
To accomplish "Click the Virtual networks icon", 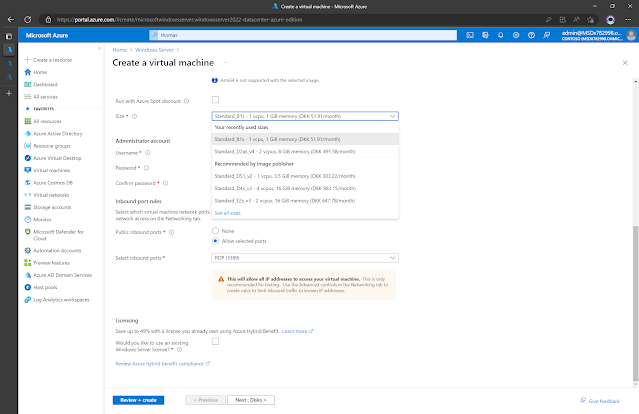I will point(28,195).
